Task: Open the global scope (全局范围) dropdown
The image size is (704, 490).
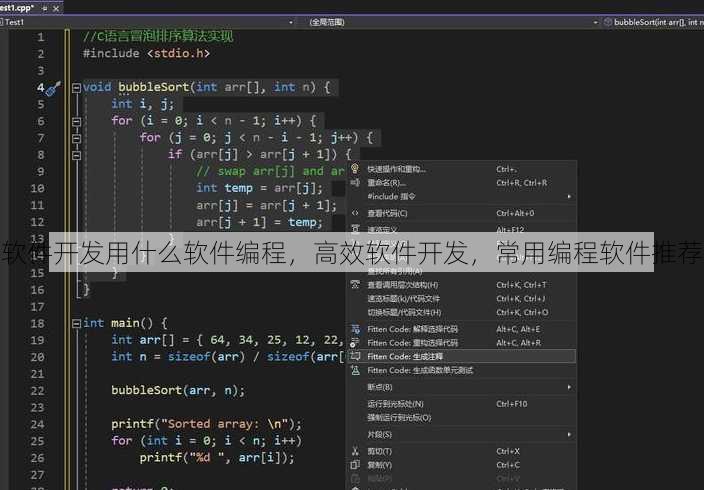Action: point(596,22)
